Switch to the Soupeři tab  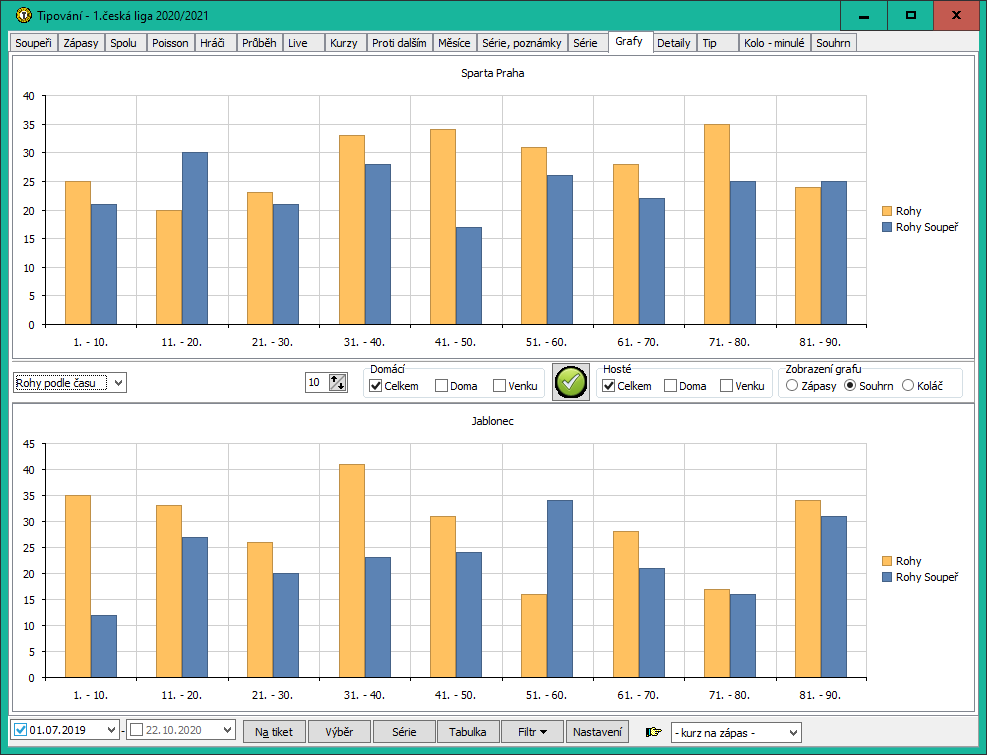click(33, 43)
